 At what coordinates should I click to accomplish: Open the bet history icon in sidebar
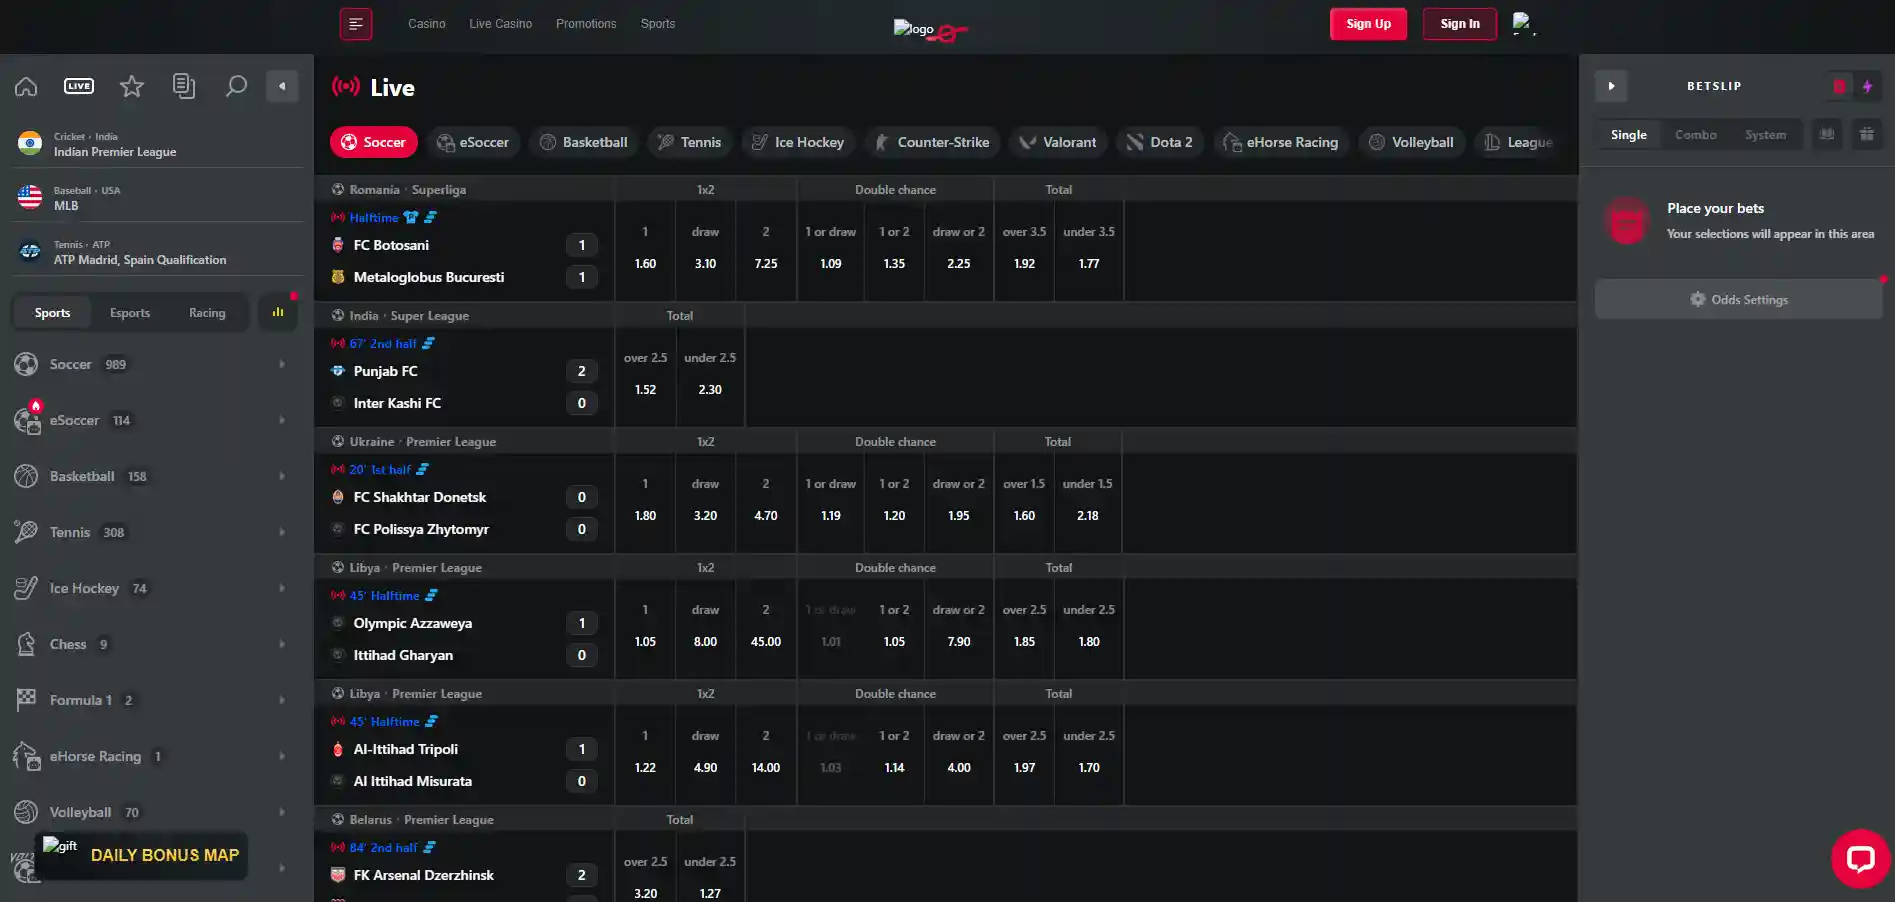tap(184, 86)
